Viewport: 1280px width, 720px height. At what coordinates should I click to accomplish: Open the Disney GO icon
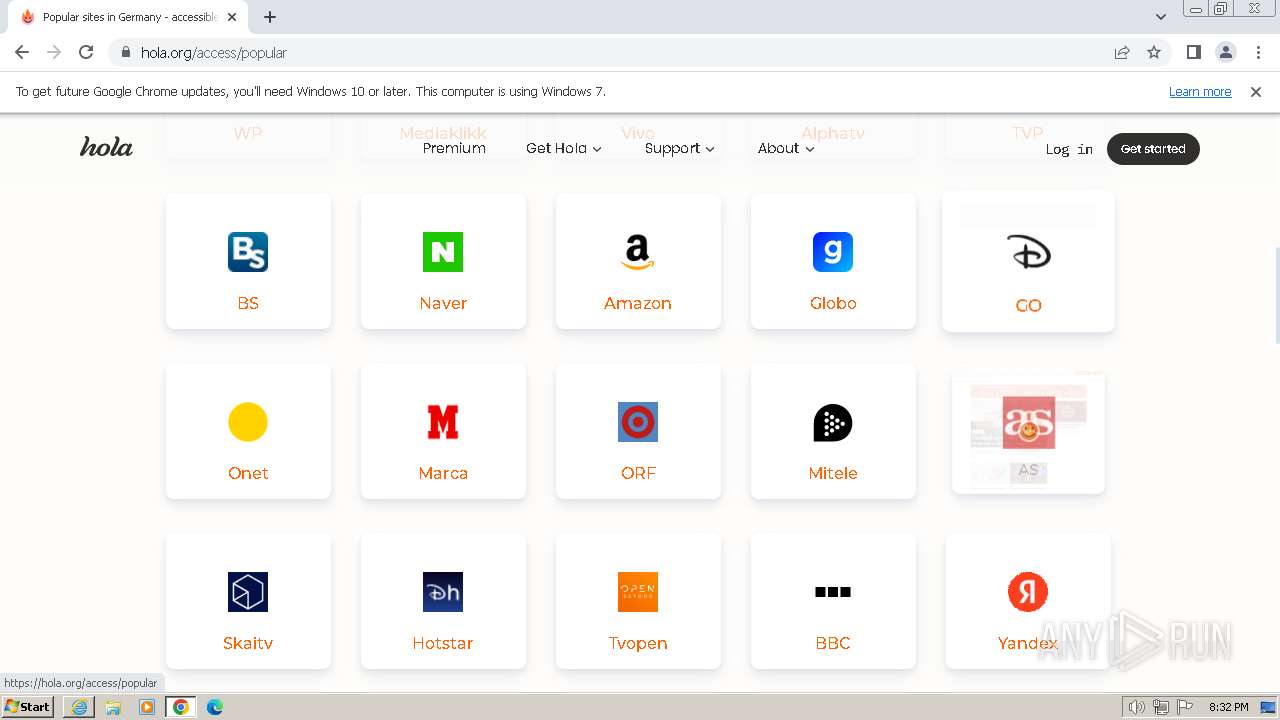[1028, 254]
